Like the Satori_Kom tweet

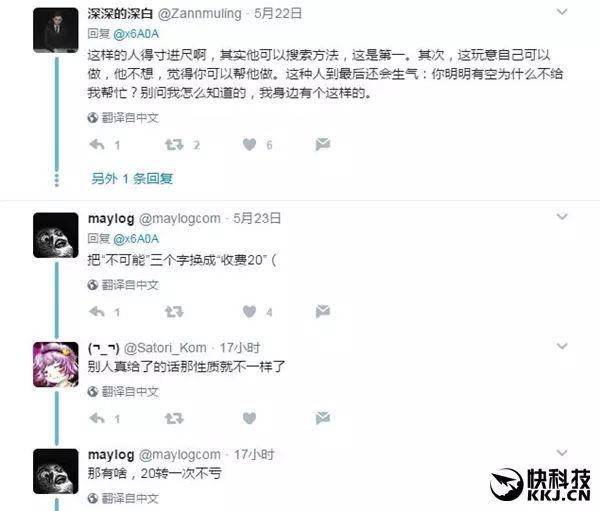pos(249,418)
